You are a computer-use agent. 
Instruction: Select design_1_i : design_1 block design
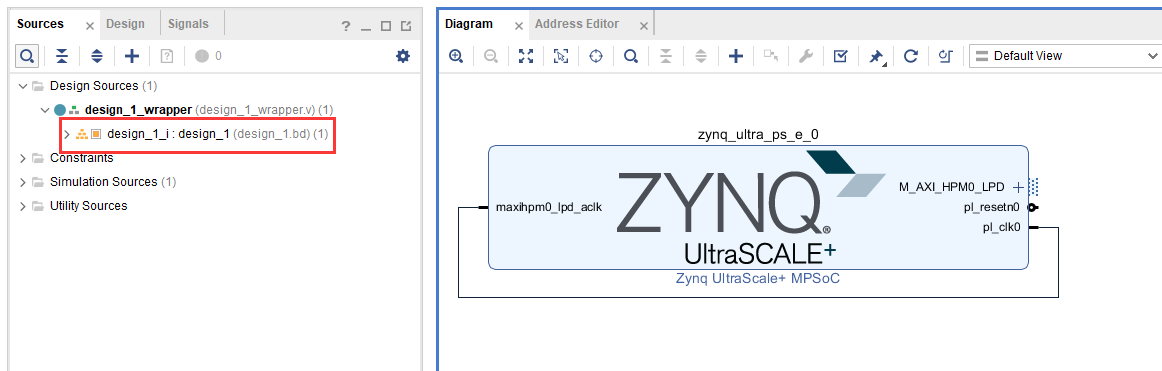[168, 134]
